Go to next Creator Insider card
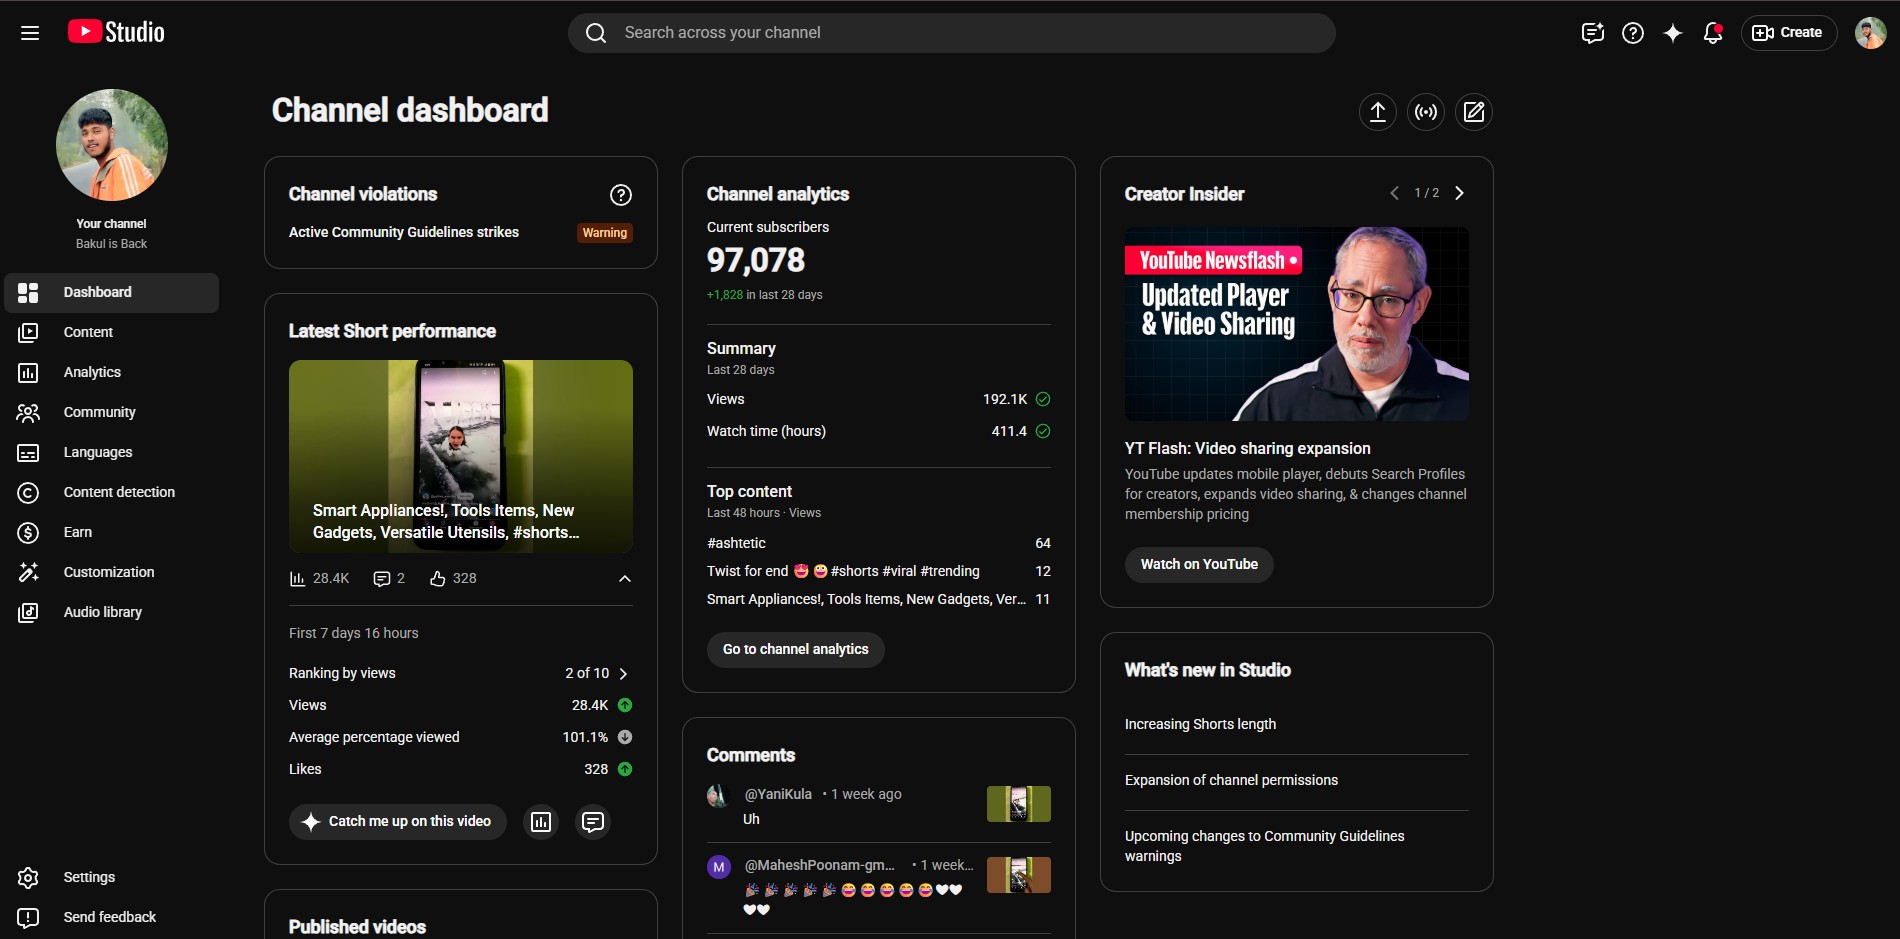 (1459, 193)
